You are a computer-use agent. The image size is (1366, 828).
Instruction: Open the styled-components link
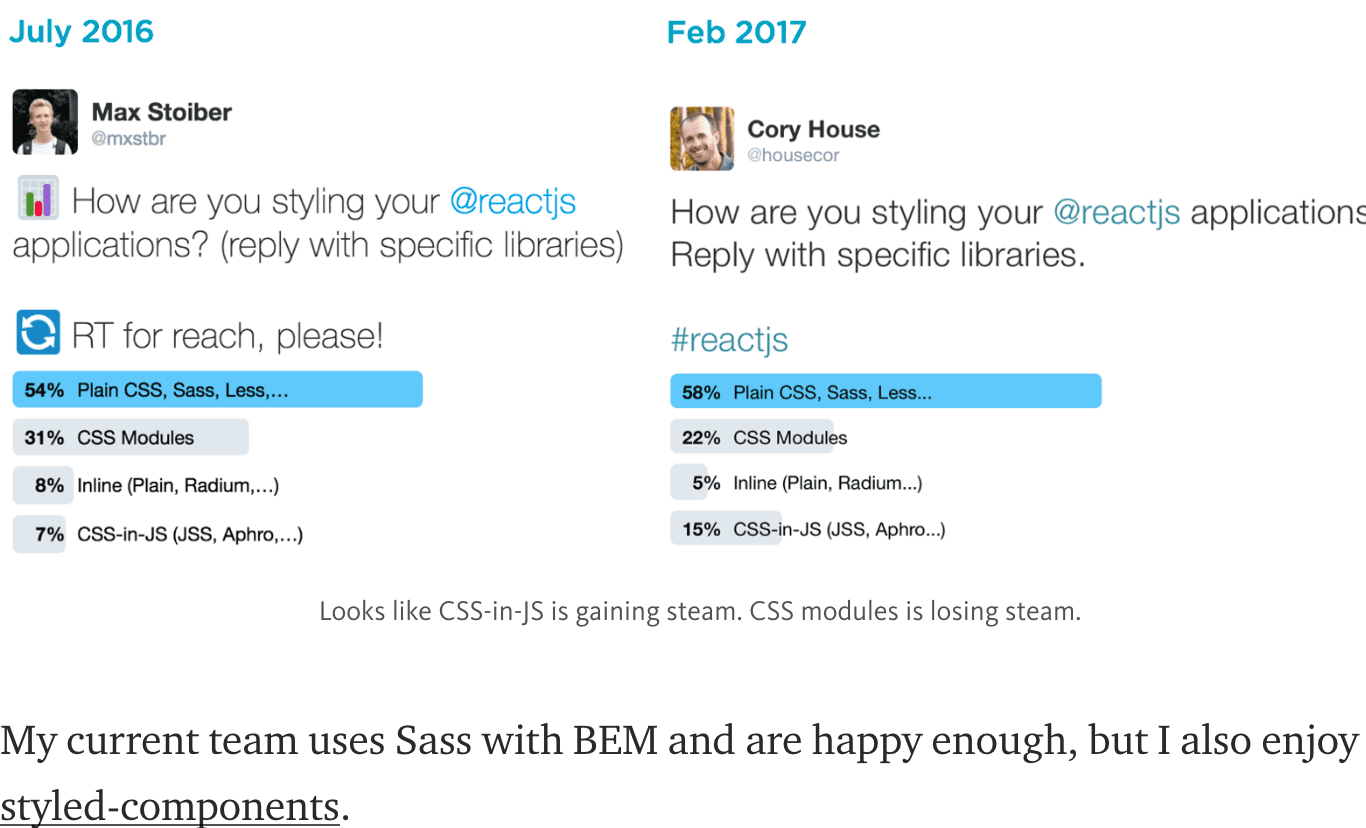[x=170, y=805]
